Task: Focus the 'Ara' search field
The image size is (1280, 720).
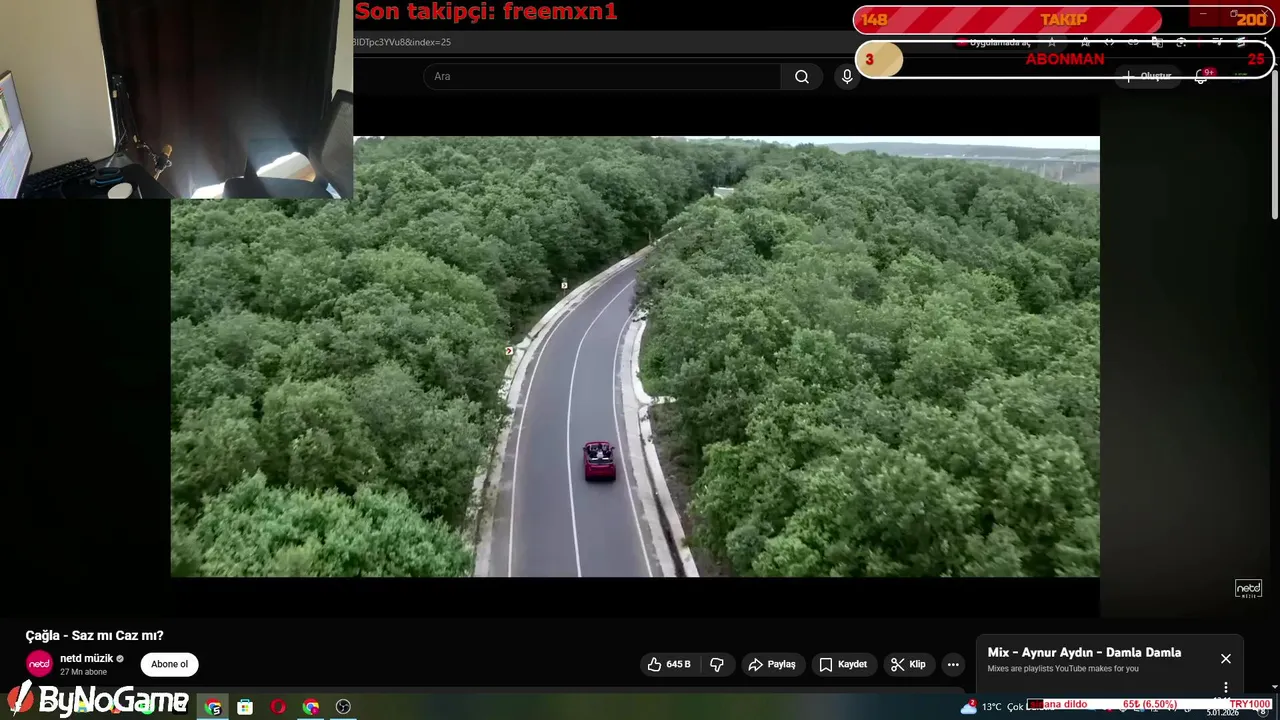Action: pyautogui.click(x=602, y=77)
